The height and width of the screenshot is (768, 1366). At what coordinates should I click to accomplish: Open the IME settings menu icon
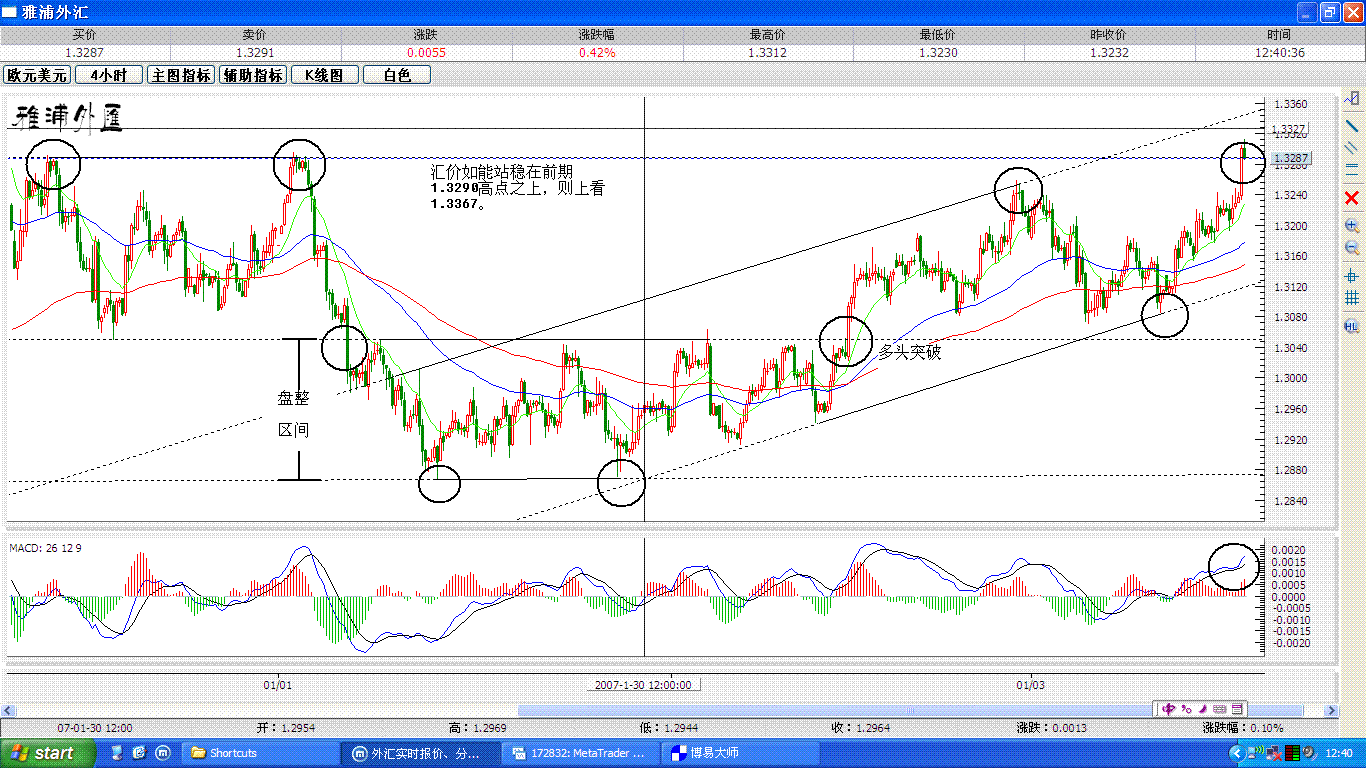click(x=1237, y=709)
